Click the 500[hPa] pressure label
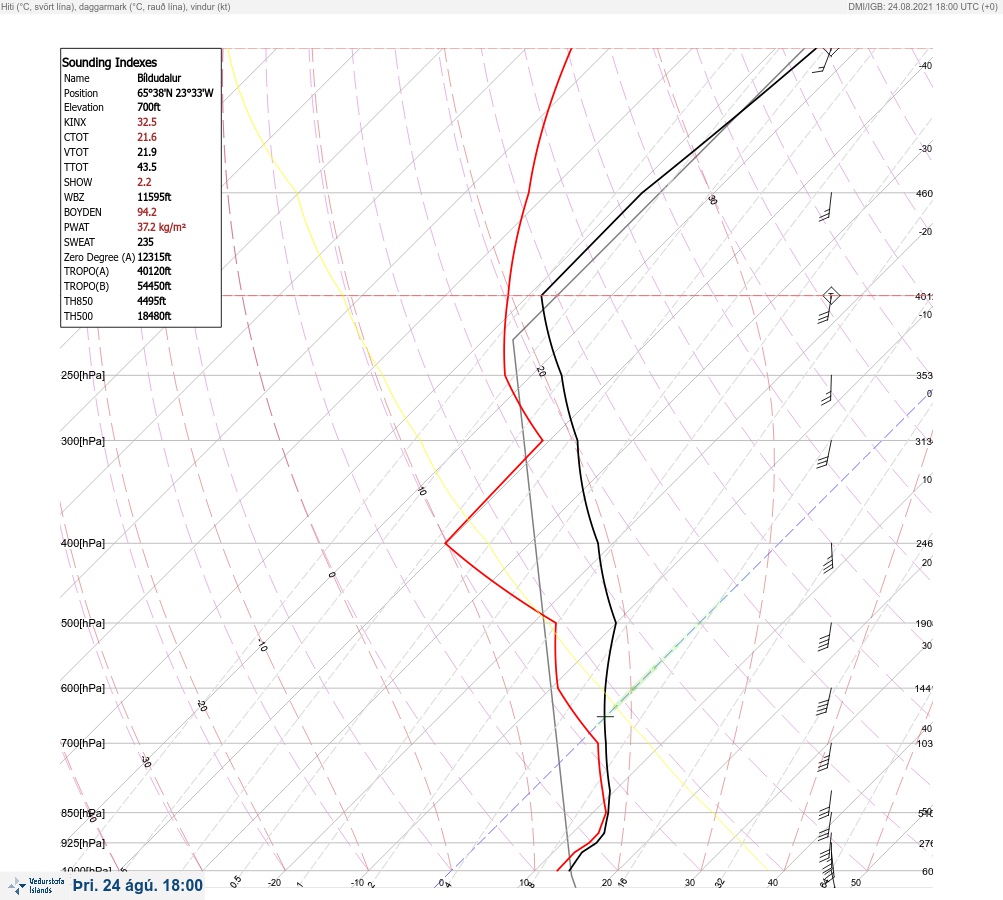 [83, 623]
